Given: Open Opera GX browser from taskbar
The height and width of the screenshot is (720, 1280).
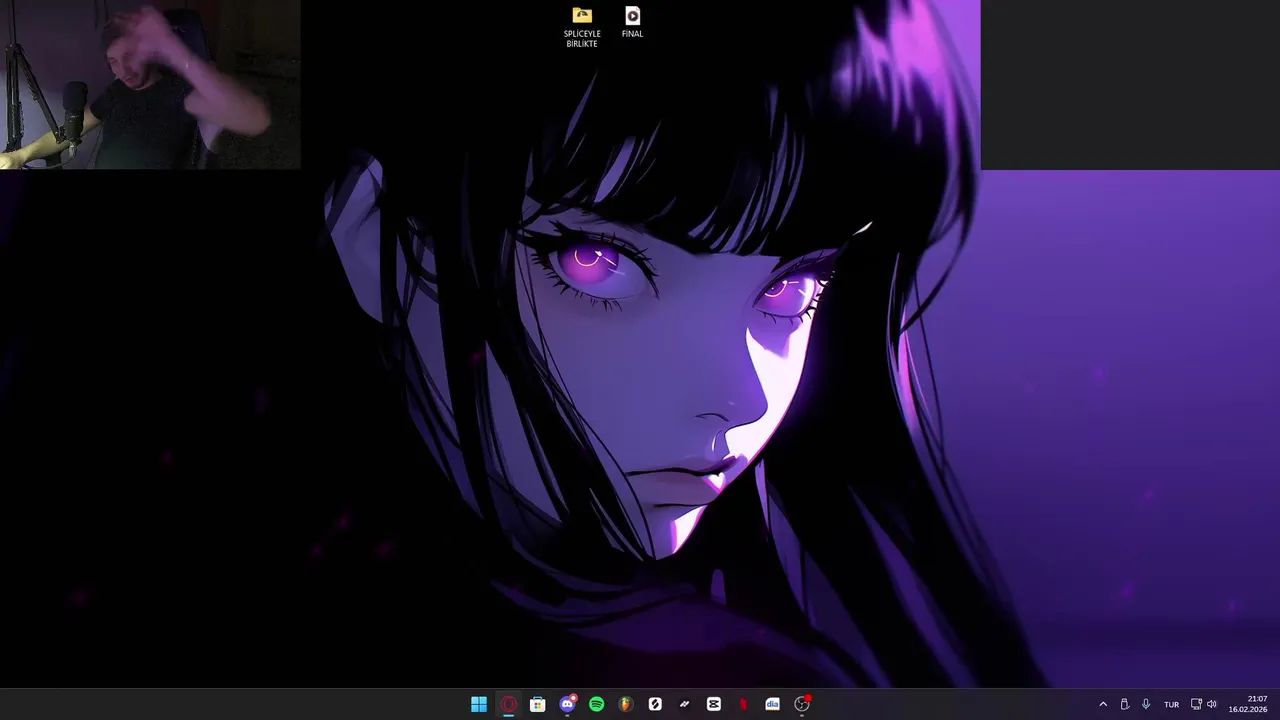Looking at the screenshot, I should [x=508, y=704].
